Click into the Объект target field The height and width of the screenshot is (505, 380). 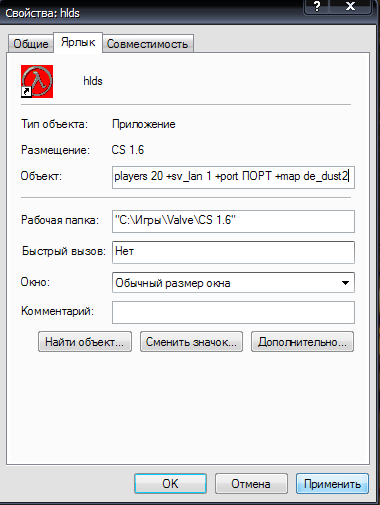pyautogui.click(x=233, y=177)
